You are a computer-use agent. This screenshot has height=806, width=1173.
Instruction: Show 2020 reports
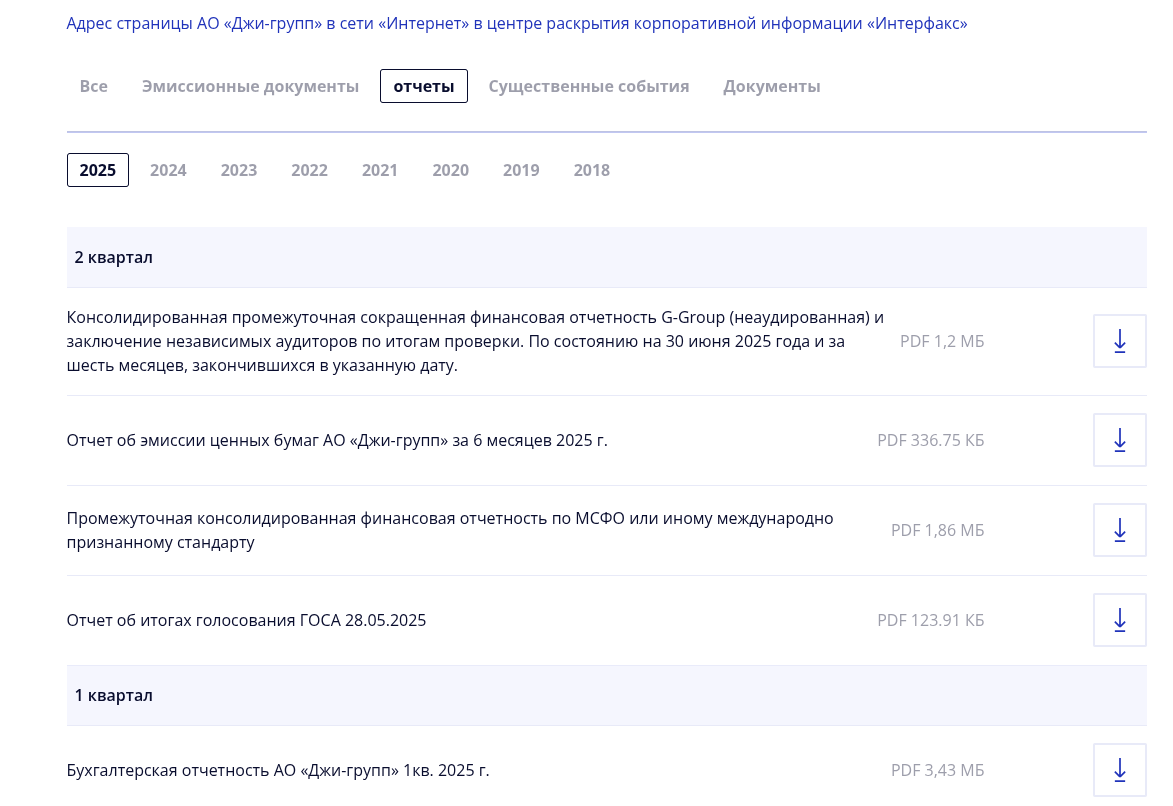[450, 170]
